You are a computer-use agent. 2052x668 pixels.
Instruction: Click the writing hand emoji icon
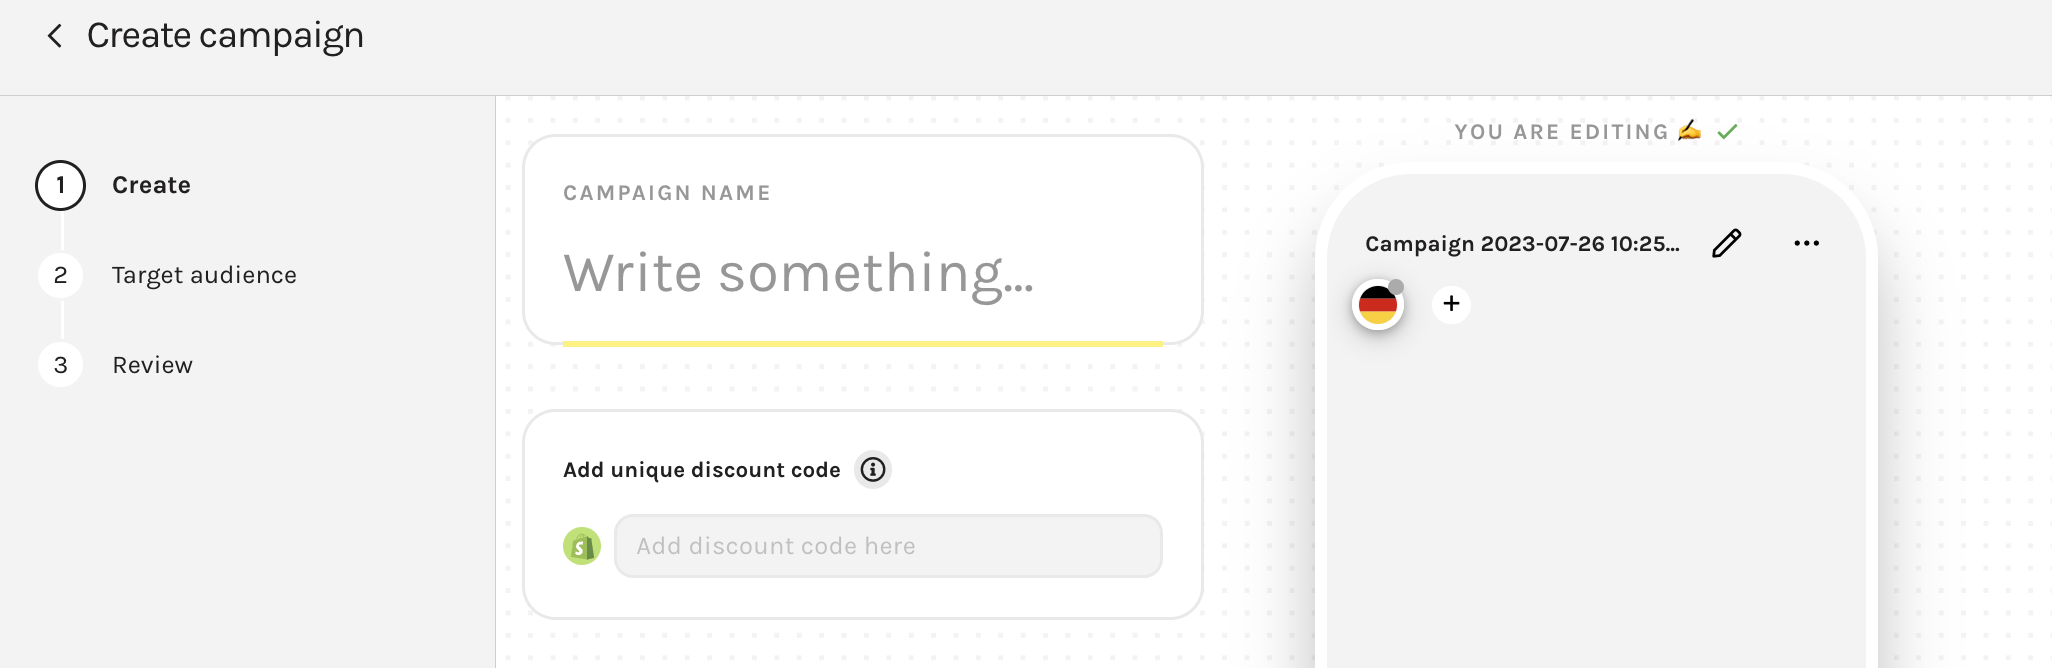(x=1690, y=130)
